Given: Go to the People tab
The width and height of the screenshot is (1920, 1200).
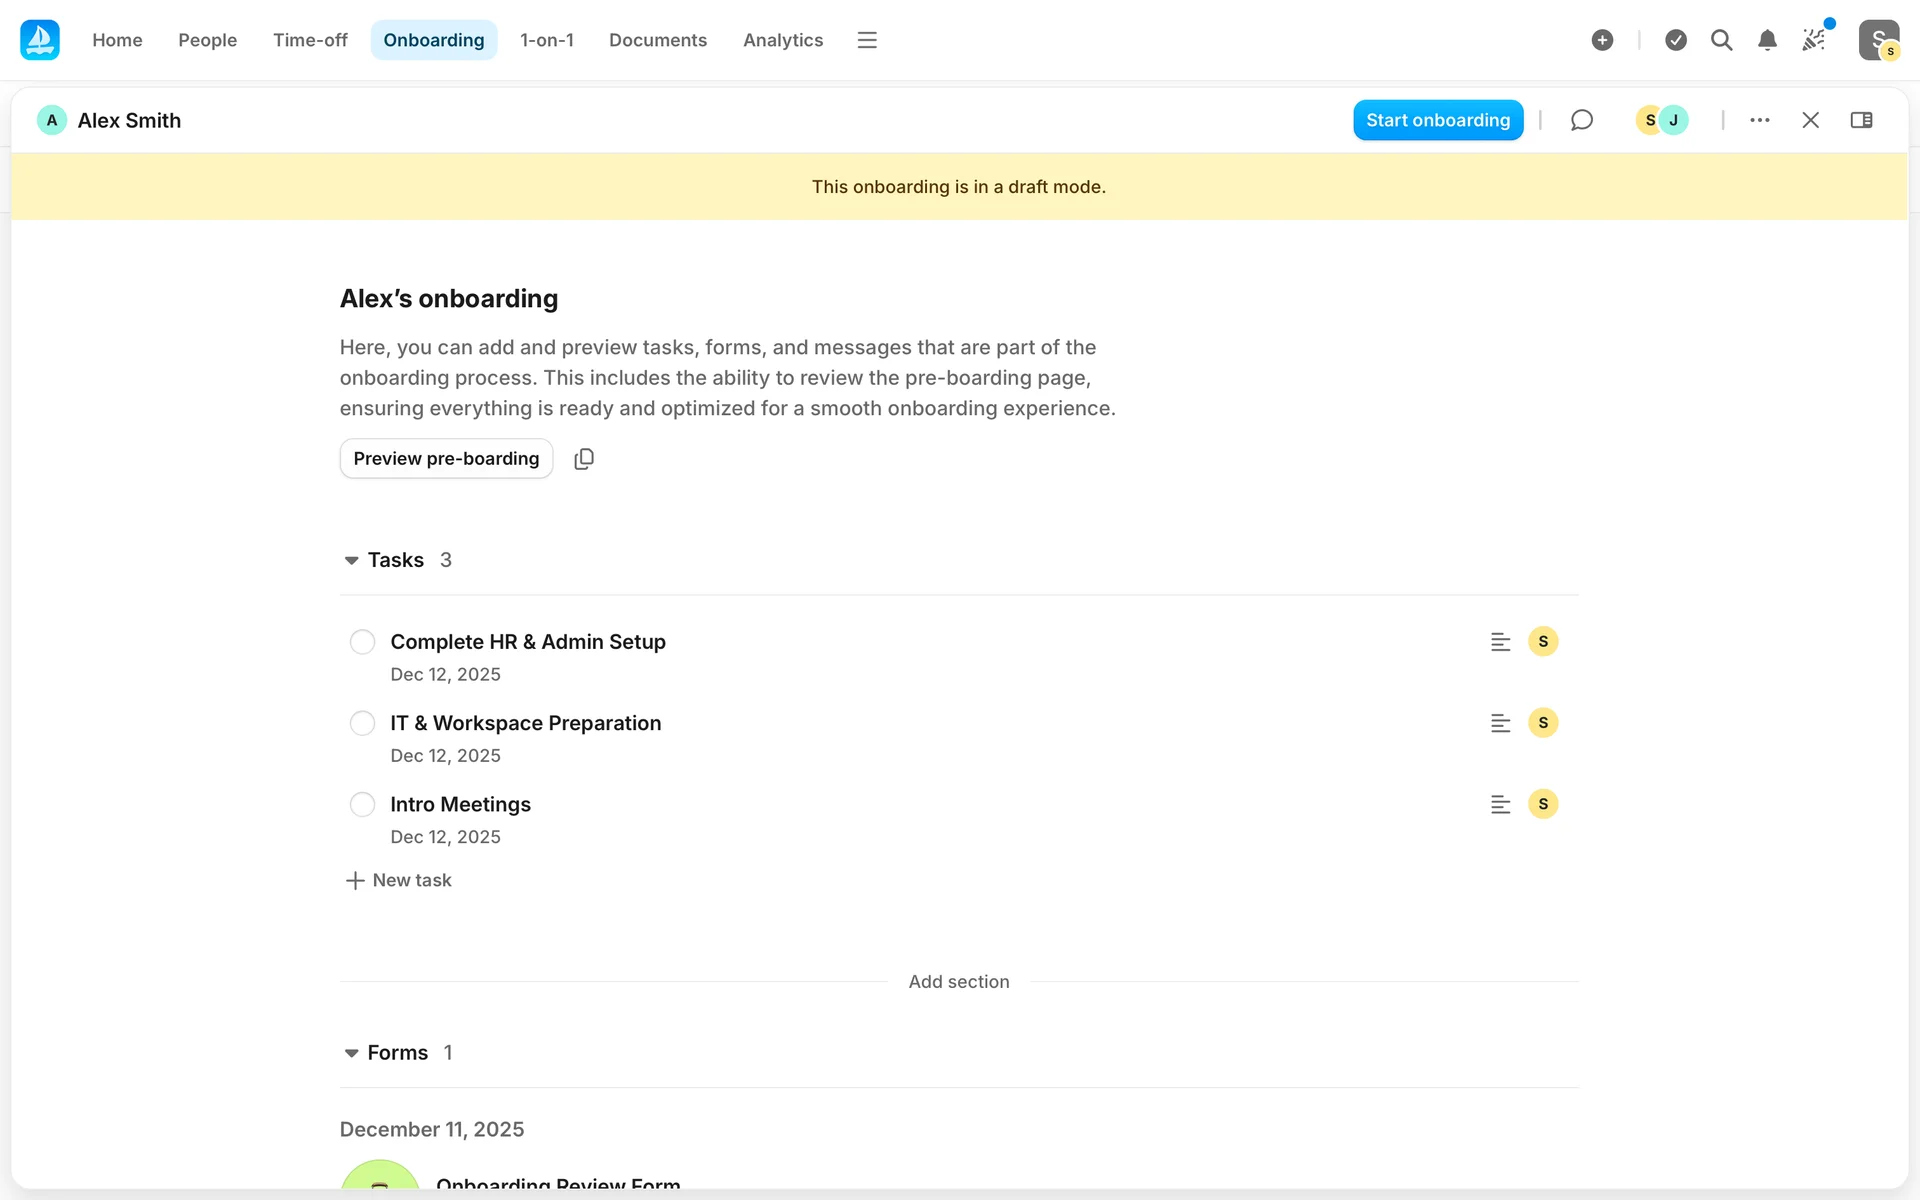Looking at the screenshot, I should tap(207, 40).
